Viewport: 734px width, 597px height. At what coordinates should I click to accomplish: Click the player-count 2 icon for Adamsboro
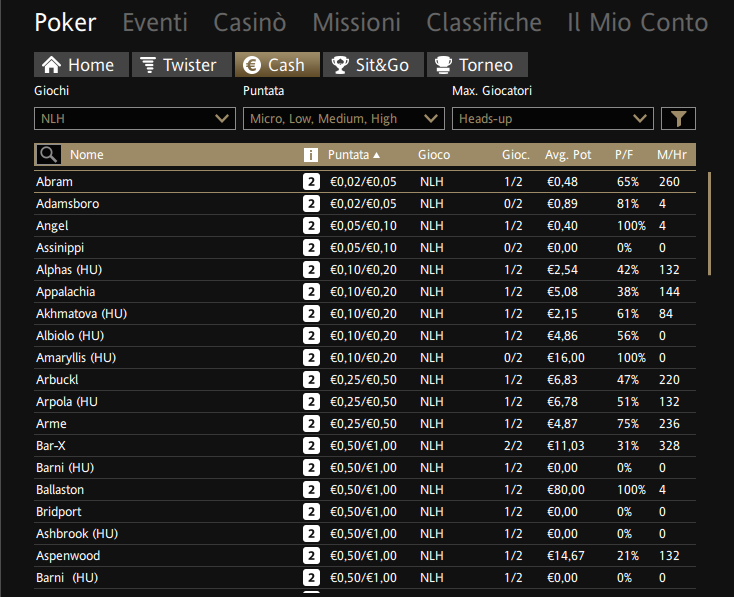click(x=311, y=204)
